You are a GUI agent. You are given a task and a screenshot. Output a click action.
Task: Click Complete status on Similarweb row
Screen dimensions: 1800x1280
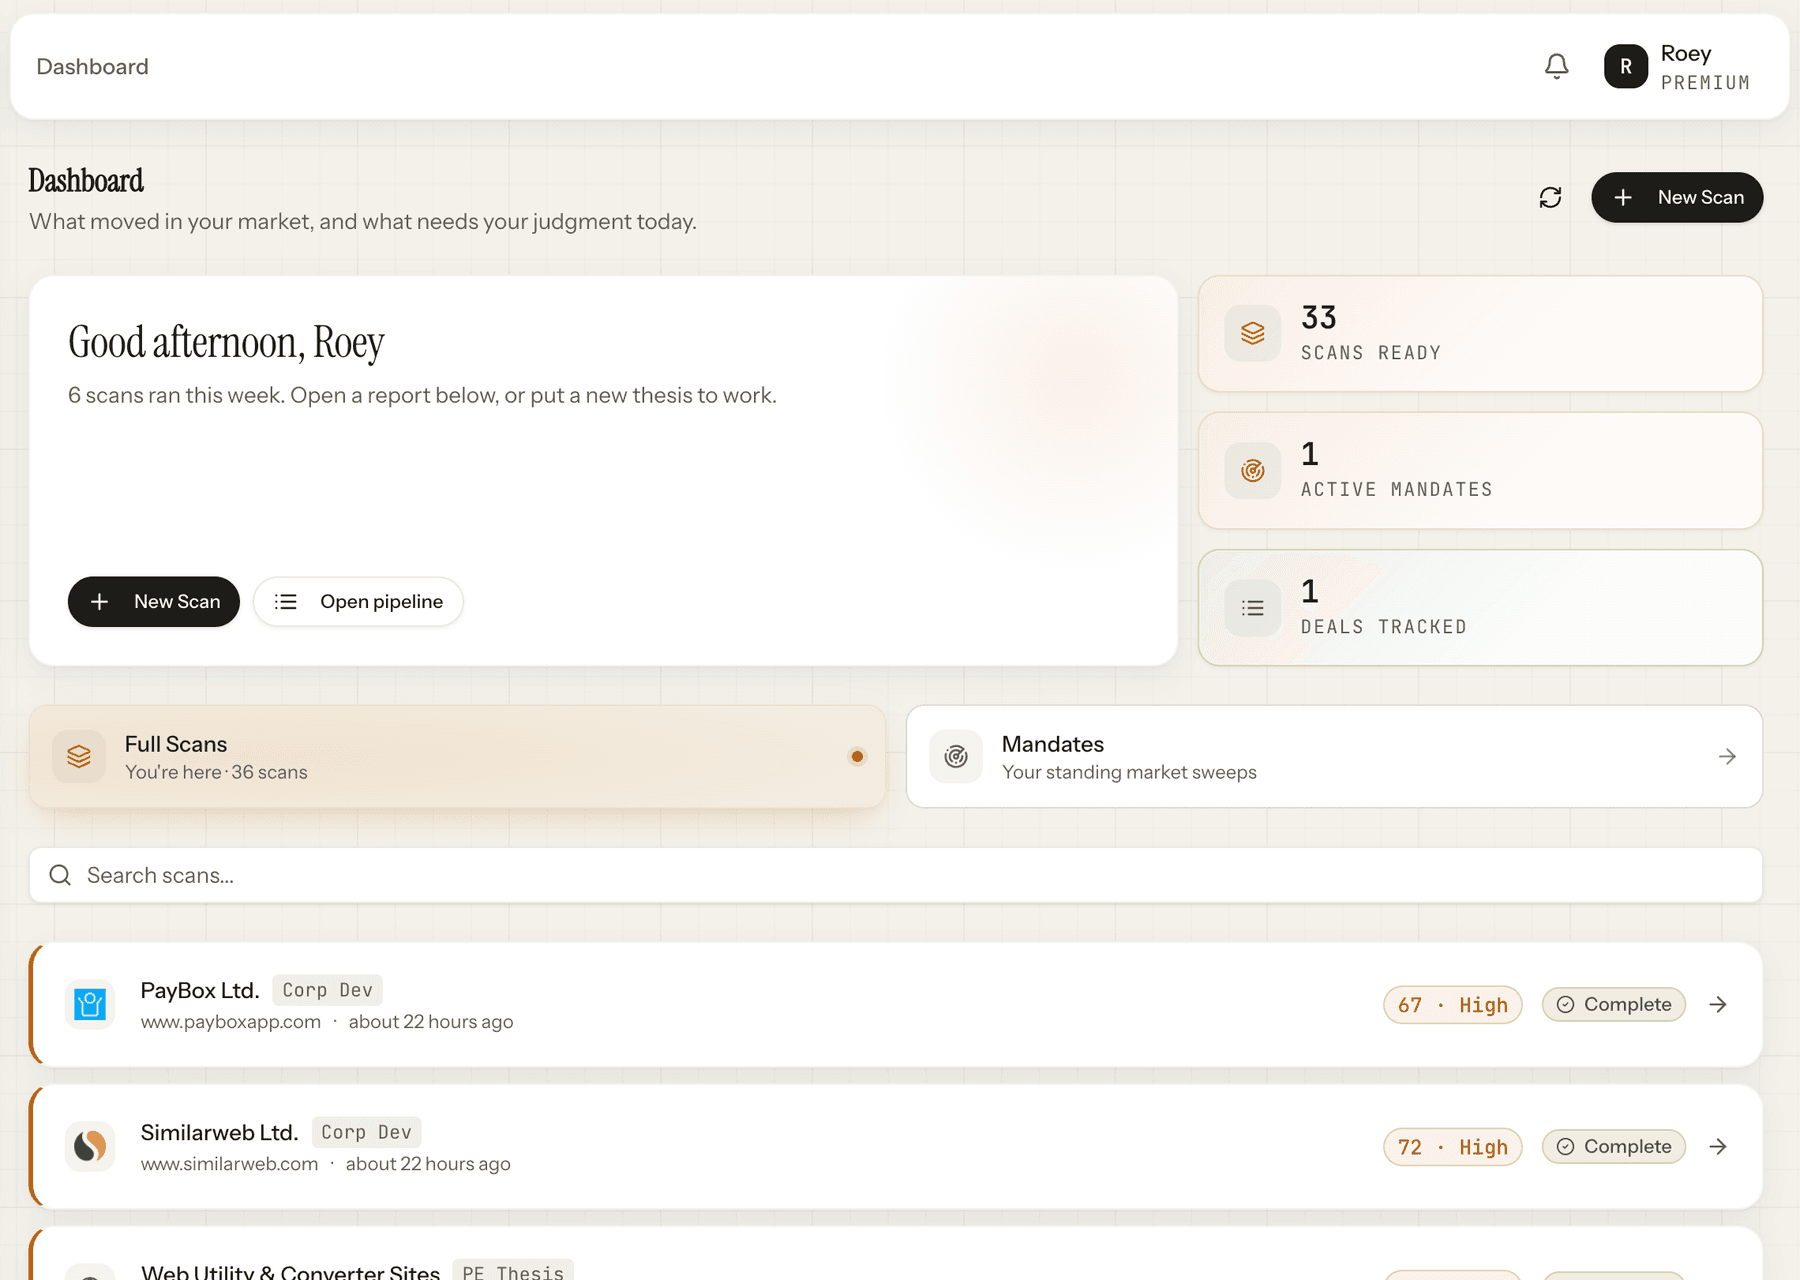1613,1146
